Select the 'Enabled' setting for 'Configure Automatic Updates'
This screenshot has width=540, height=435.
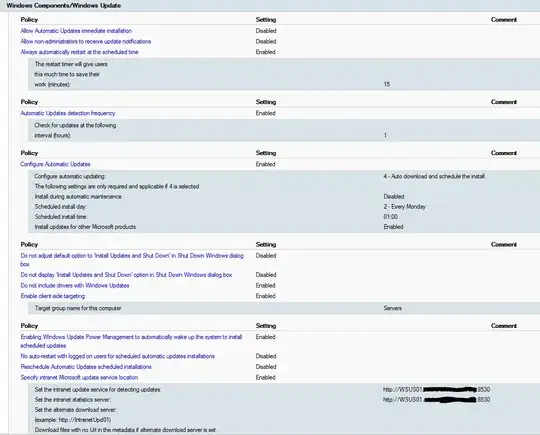pos(266,164)
